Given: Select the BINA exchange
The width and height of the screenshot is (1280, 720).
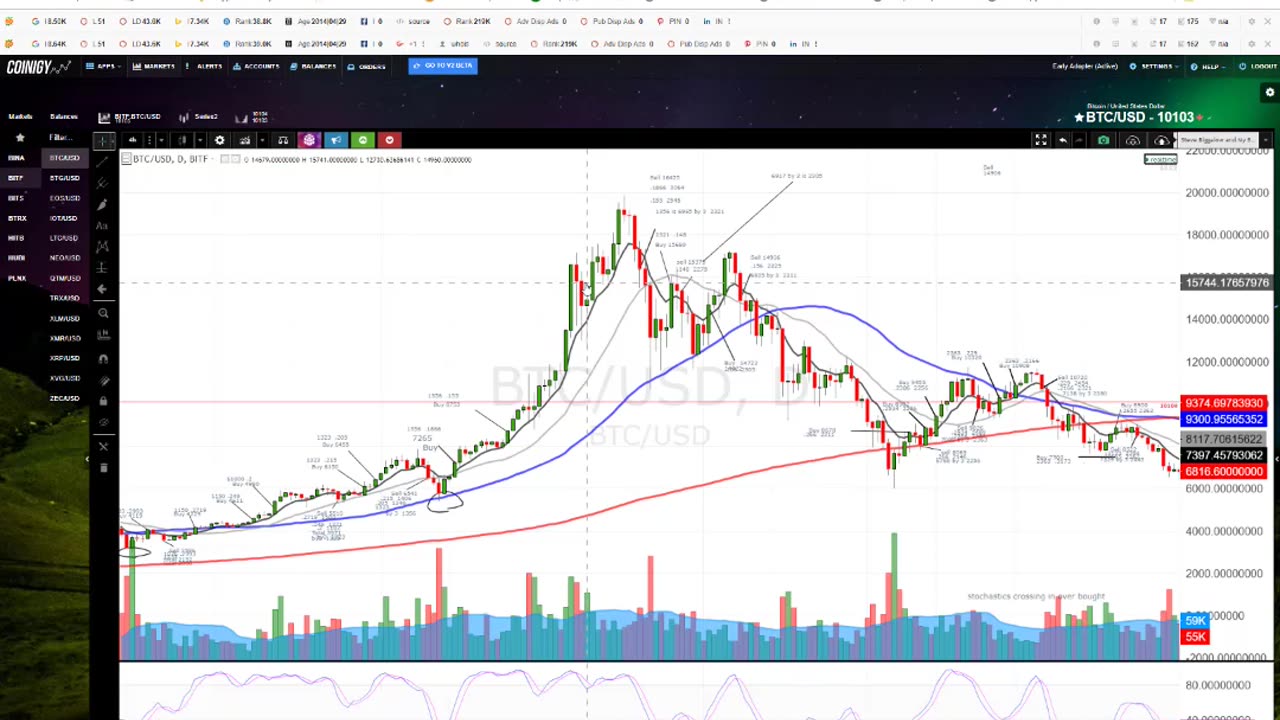Looking at the screenshot, I should click(17, 158).
